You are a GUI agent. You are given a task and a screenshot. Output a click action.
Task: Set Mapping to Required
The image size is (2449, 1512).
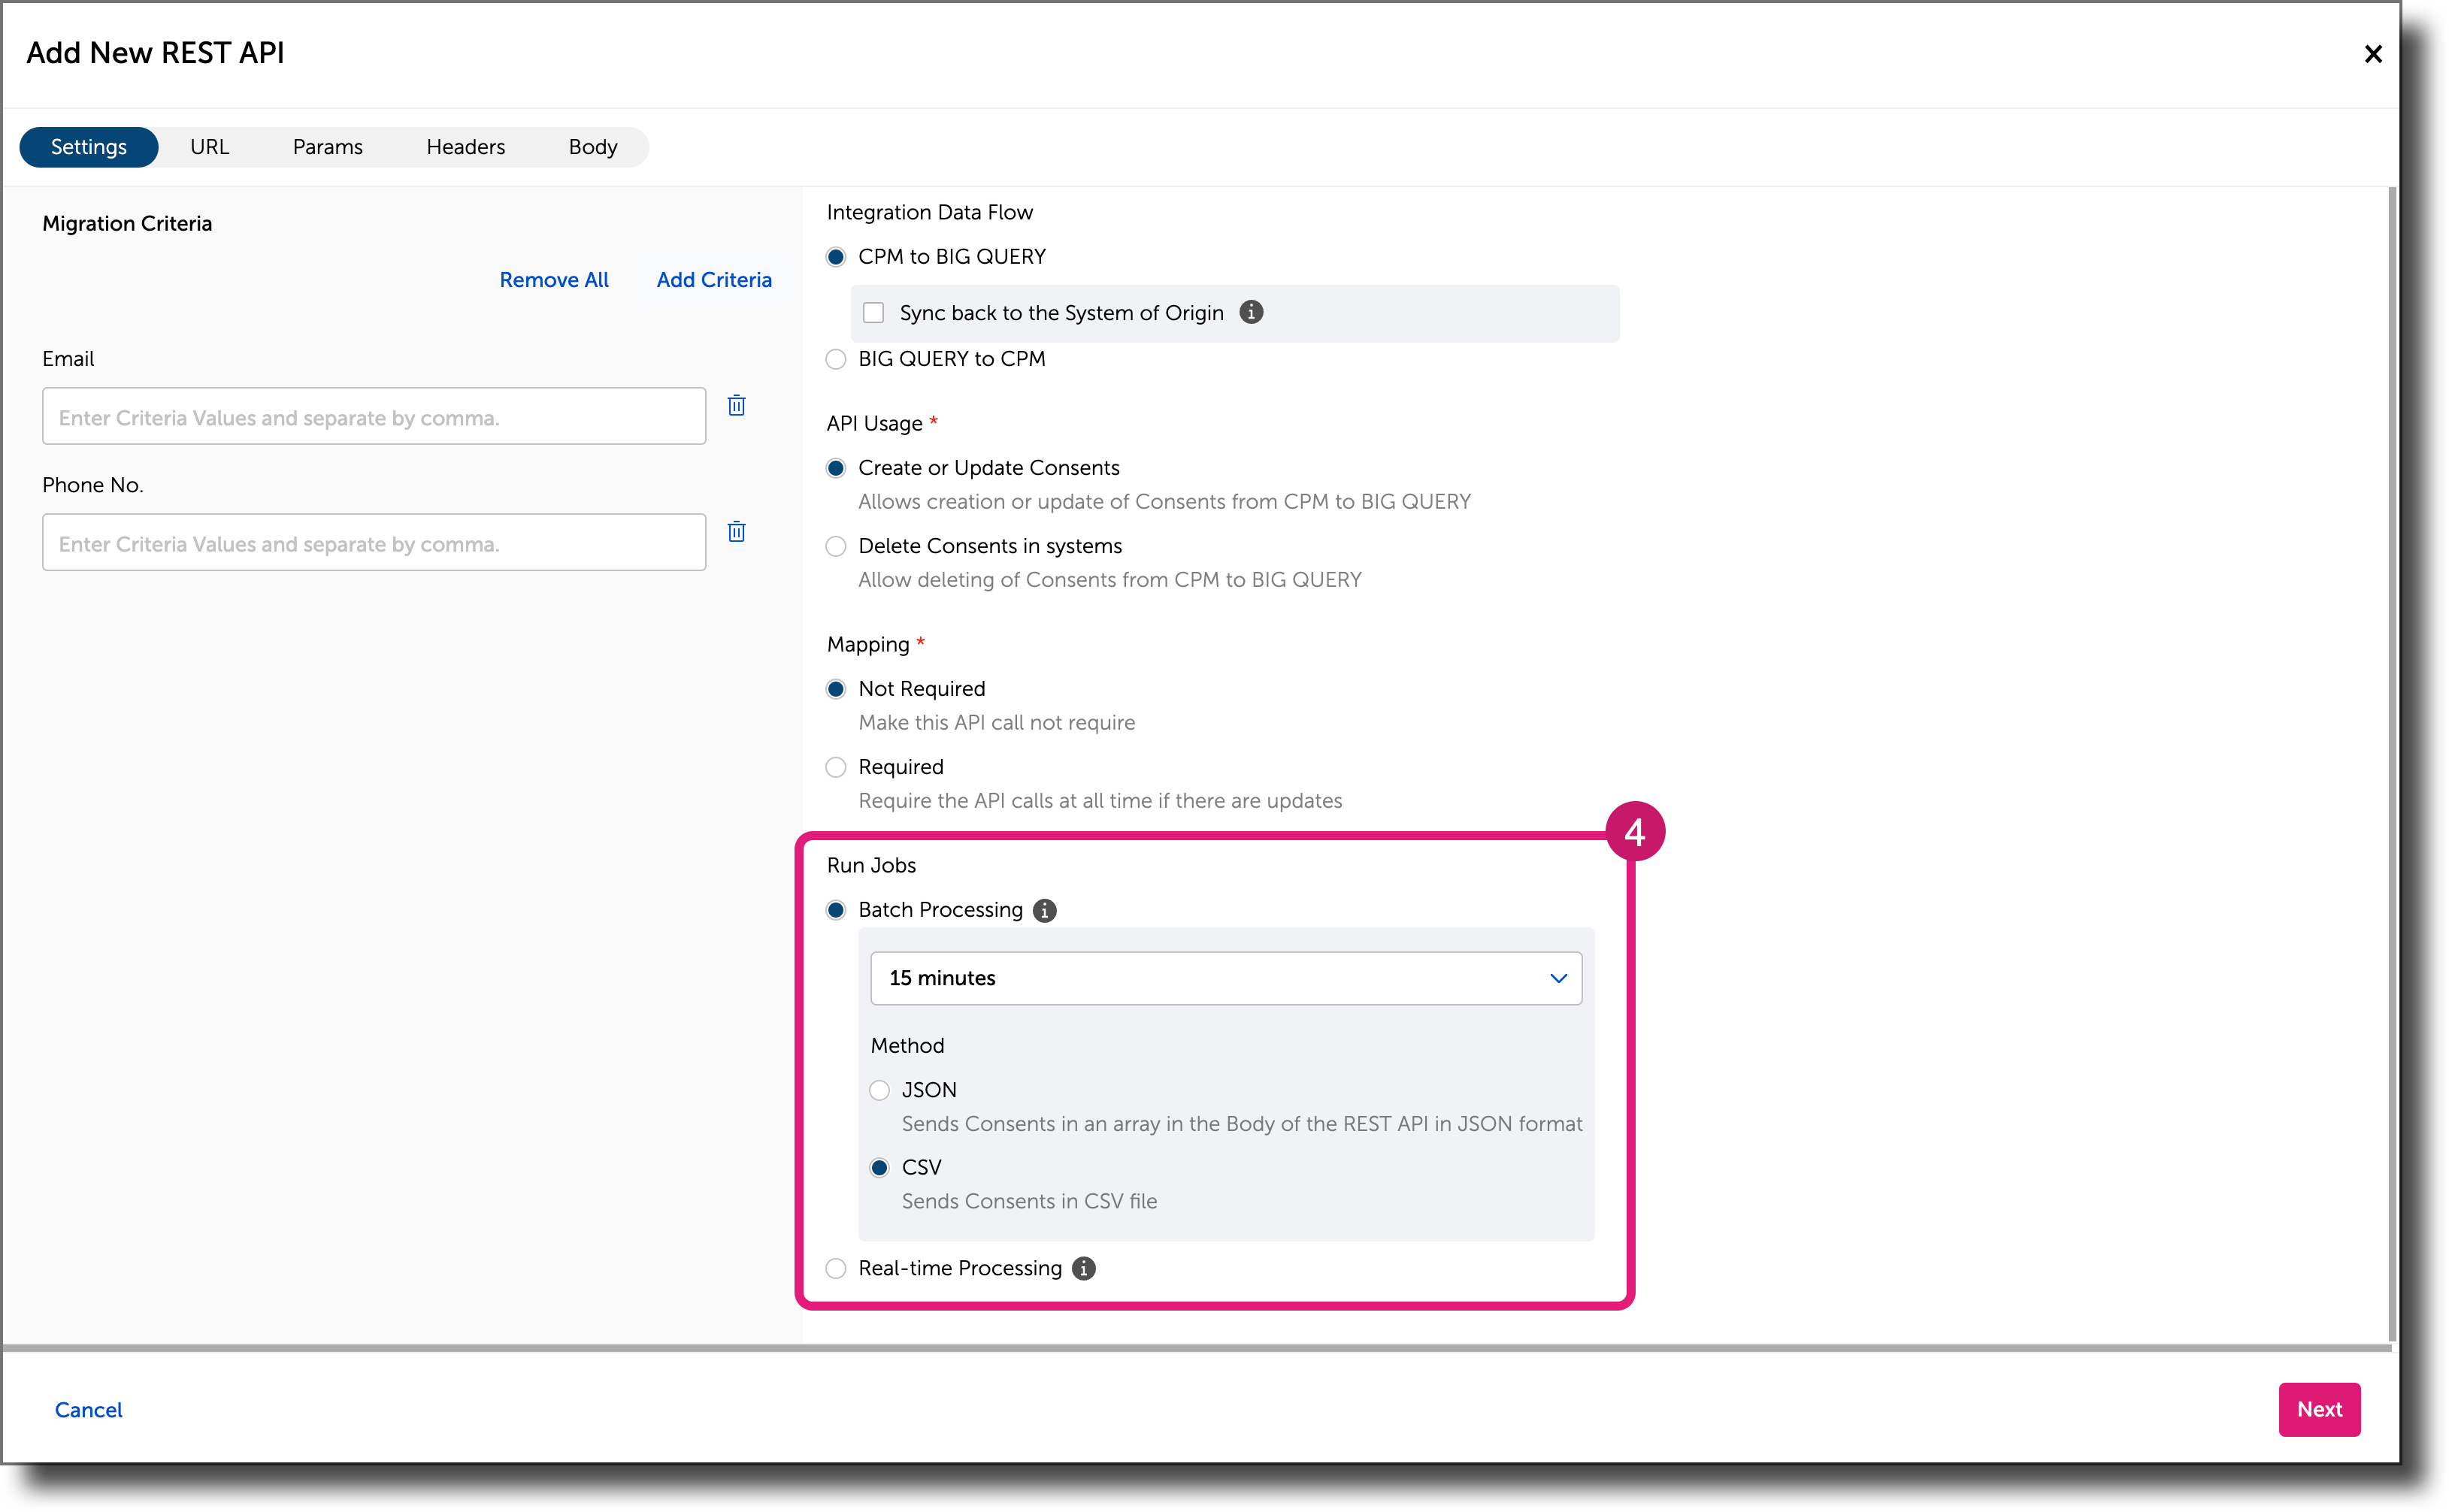(x=836, y=767)
